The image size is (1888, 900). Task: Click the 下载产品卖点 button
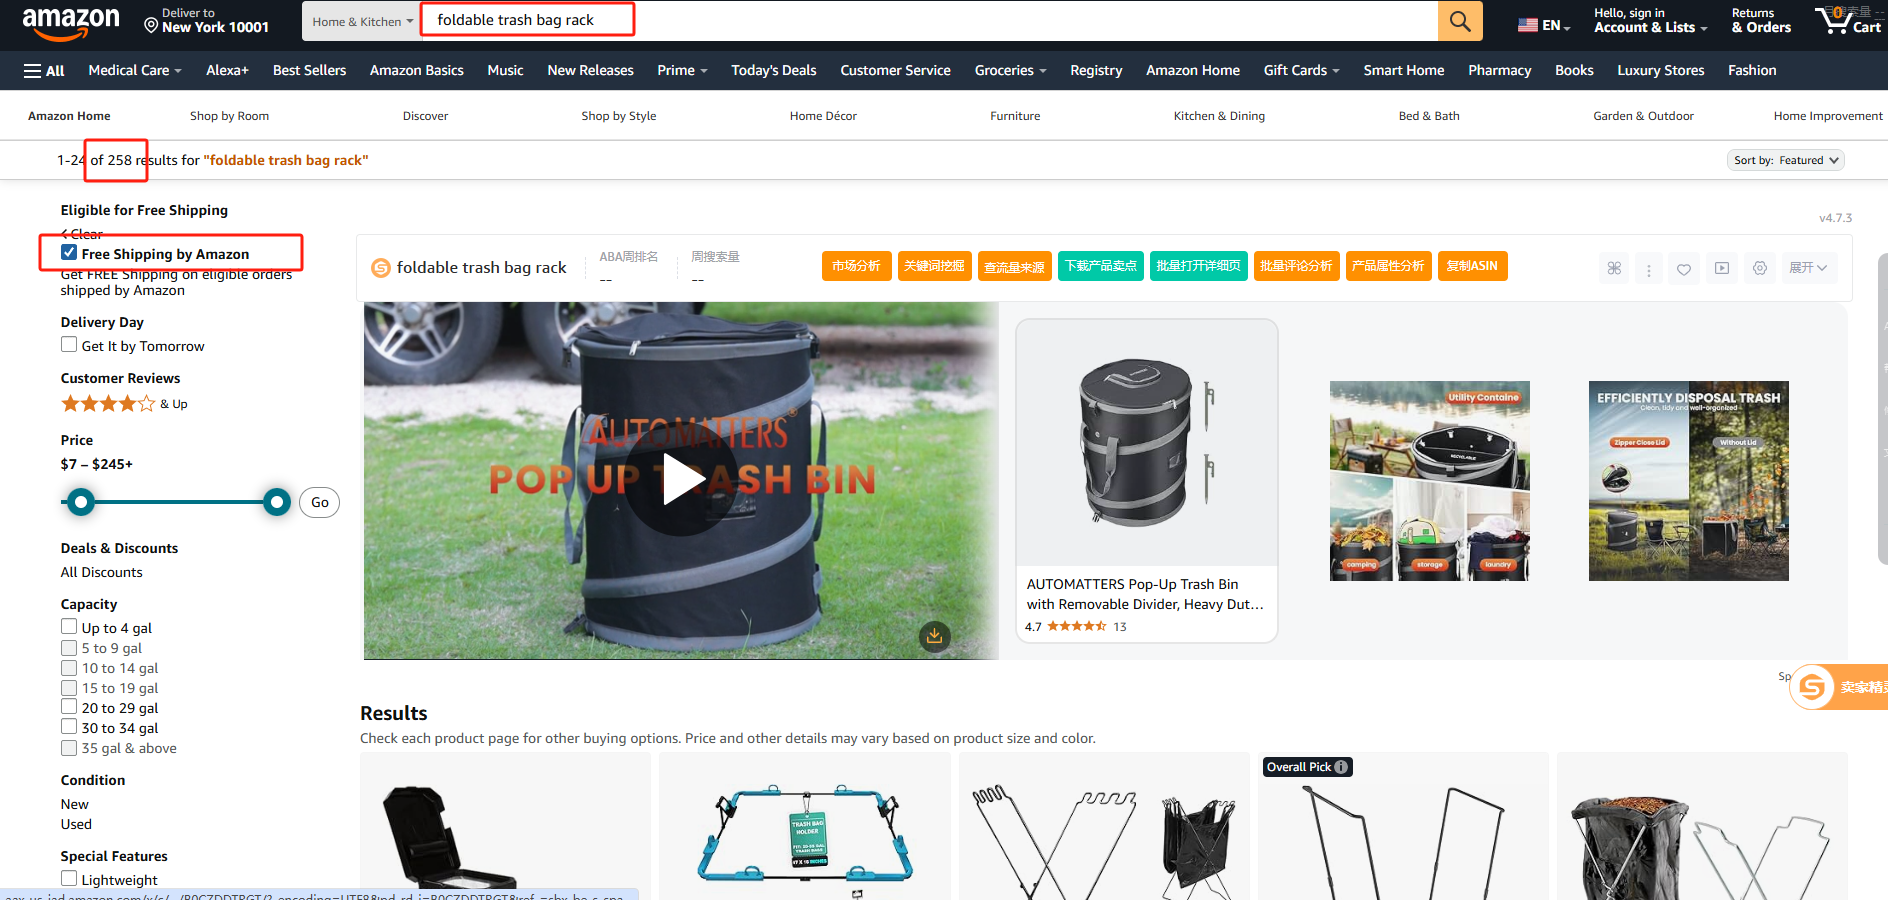tap(1100, 266)
